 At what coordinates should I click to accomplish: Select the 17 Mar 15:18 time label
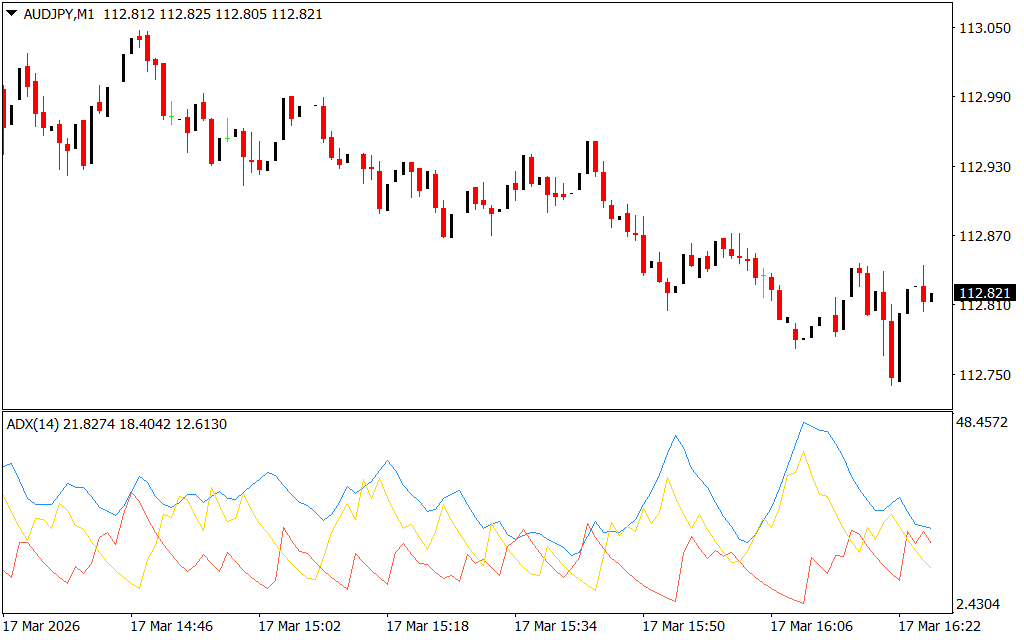pos(427,626)
